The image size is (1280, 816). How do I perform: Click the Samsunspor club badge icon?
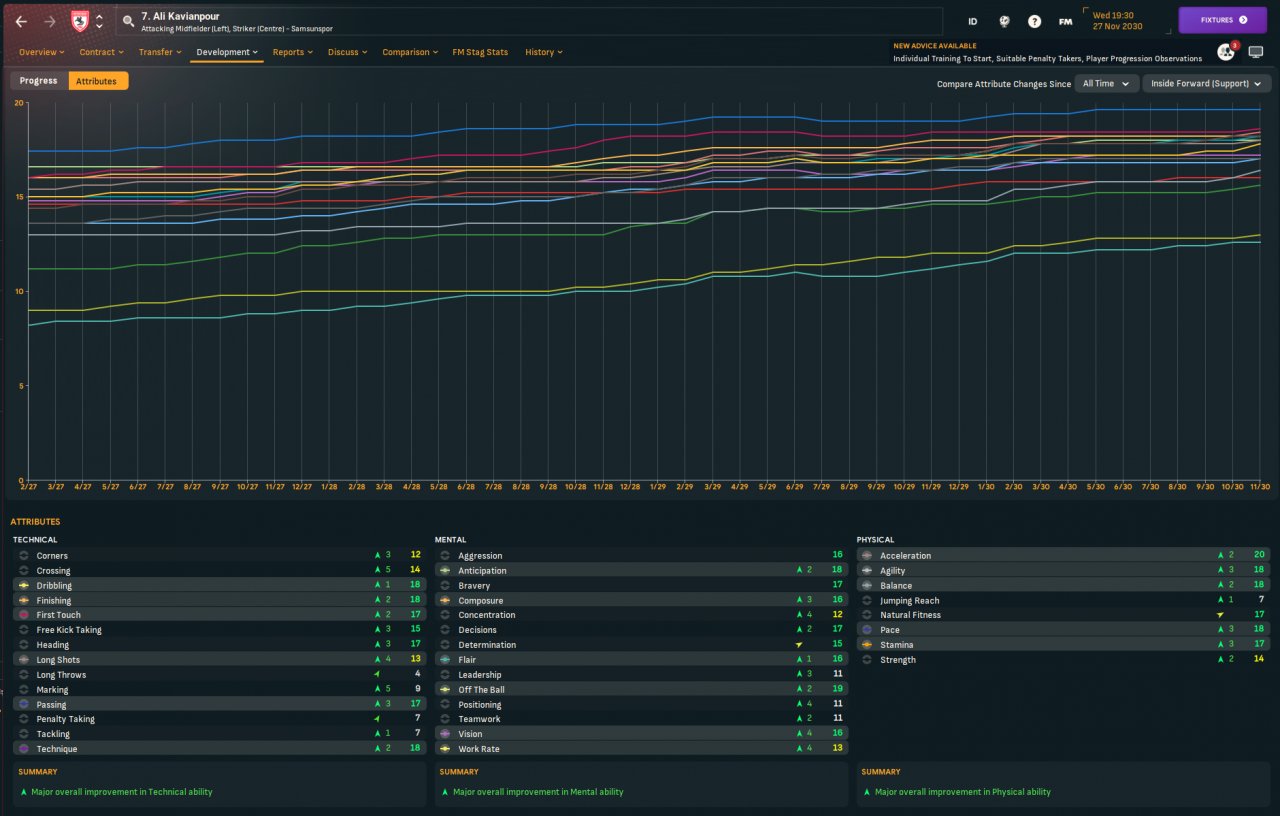click(x=80, y=21)
